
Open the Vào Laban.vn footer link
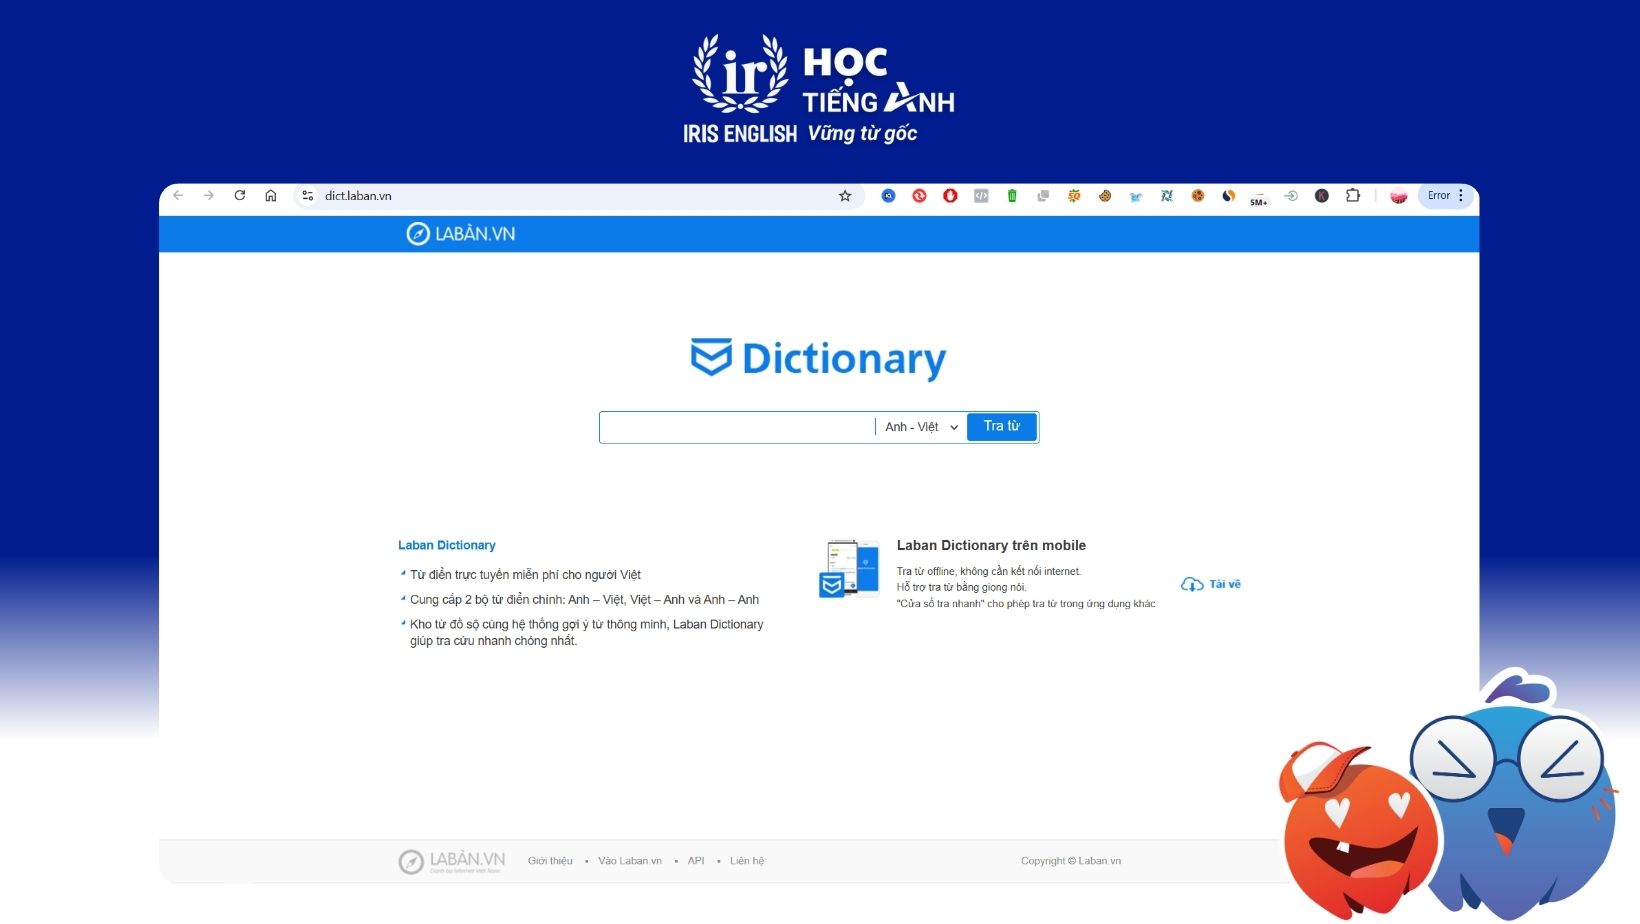click(630, 861)
